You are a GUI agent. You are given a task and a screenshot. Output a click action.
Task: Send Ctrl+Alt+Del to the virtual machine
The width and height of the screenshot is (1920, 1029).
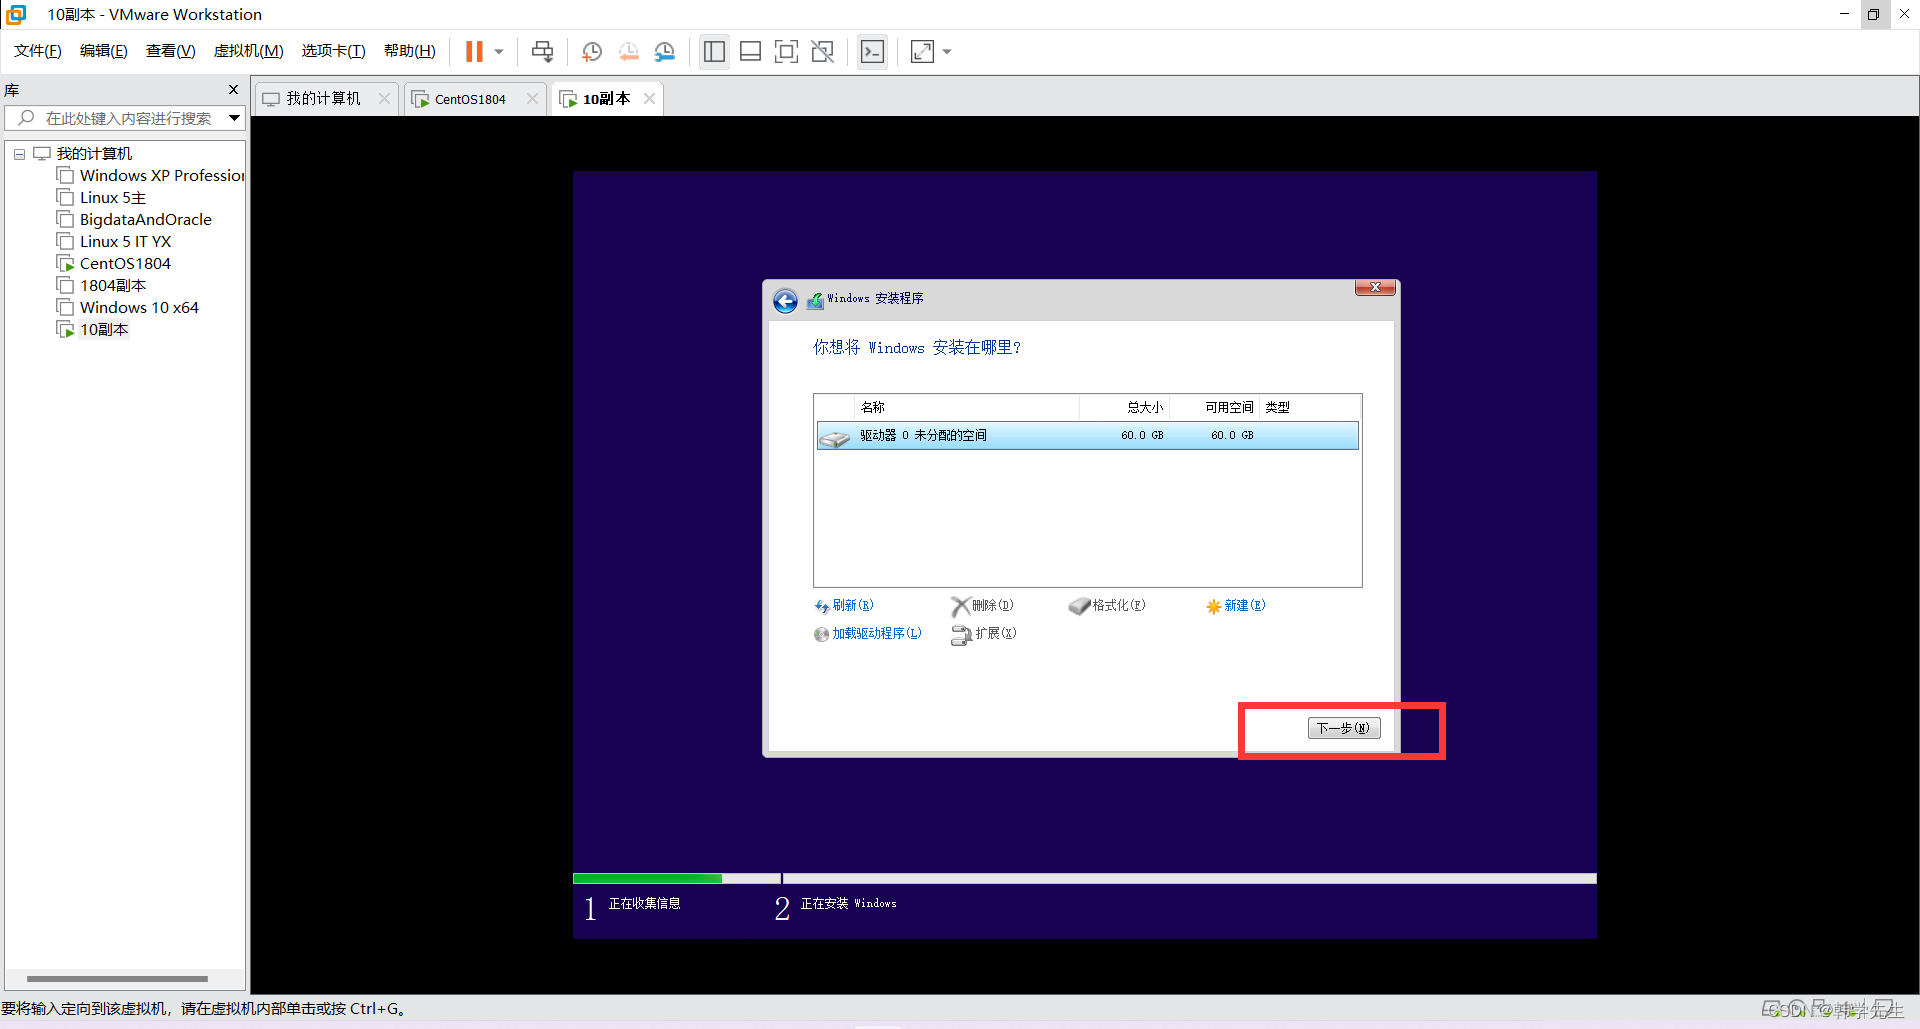[543, 51]
